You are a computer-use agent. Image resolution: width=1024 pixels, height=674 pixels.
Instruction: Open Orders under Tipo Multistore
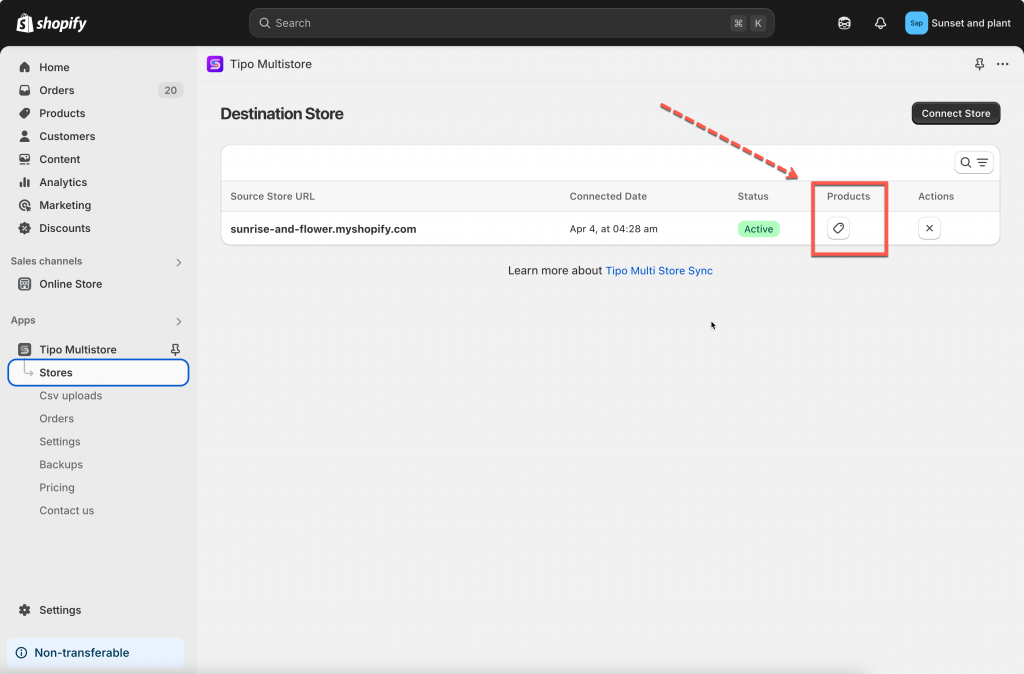[x=56, y=419]
